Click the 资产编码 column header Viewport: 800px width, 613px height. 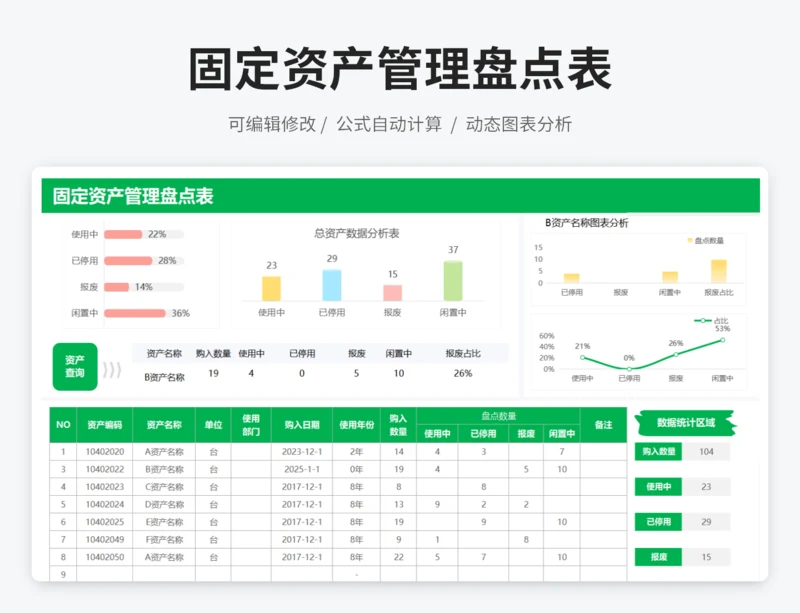pos(105,425)
